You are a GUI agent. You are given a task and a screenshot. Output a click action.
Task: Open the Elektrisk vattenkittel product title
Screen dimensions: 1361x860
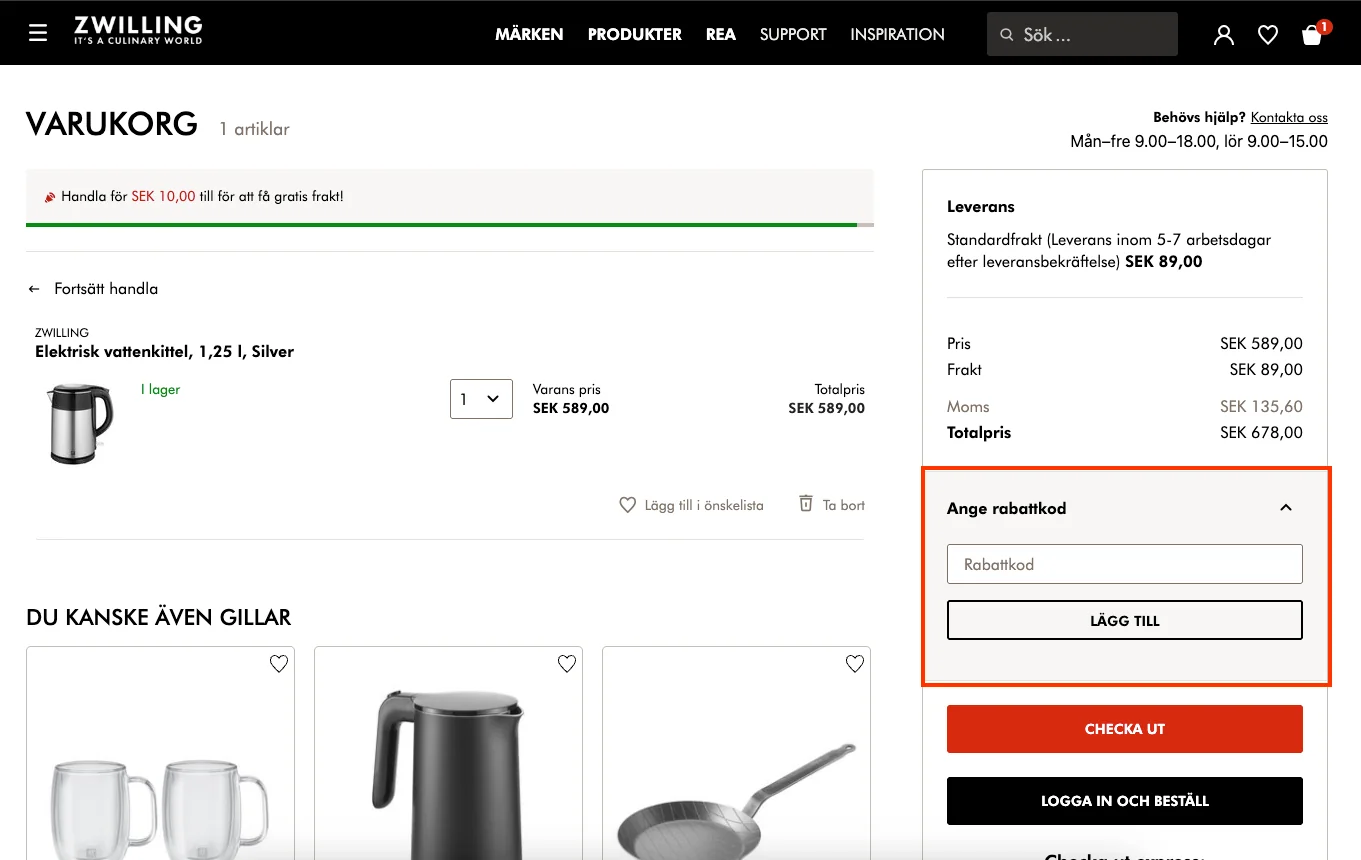(x=164, y=351)
